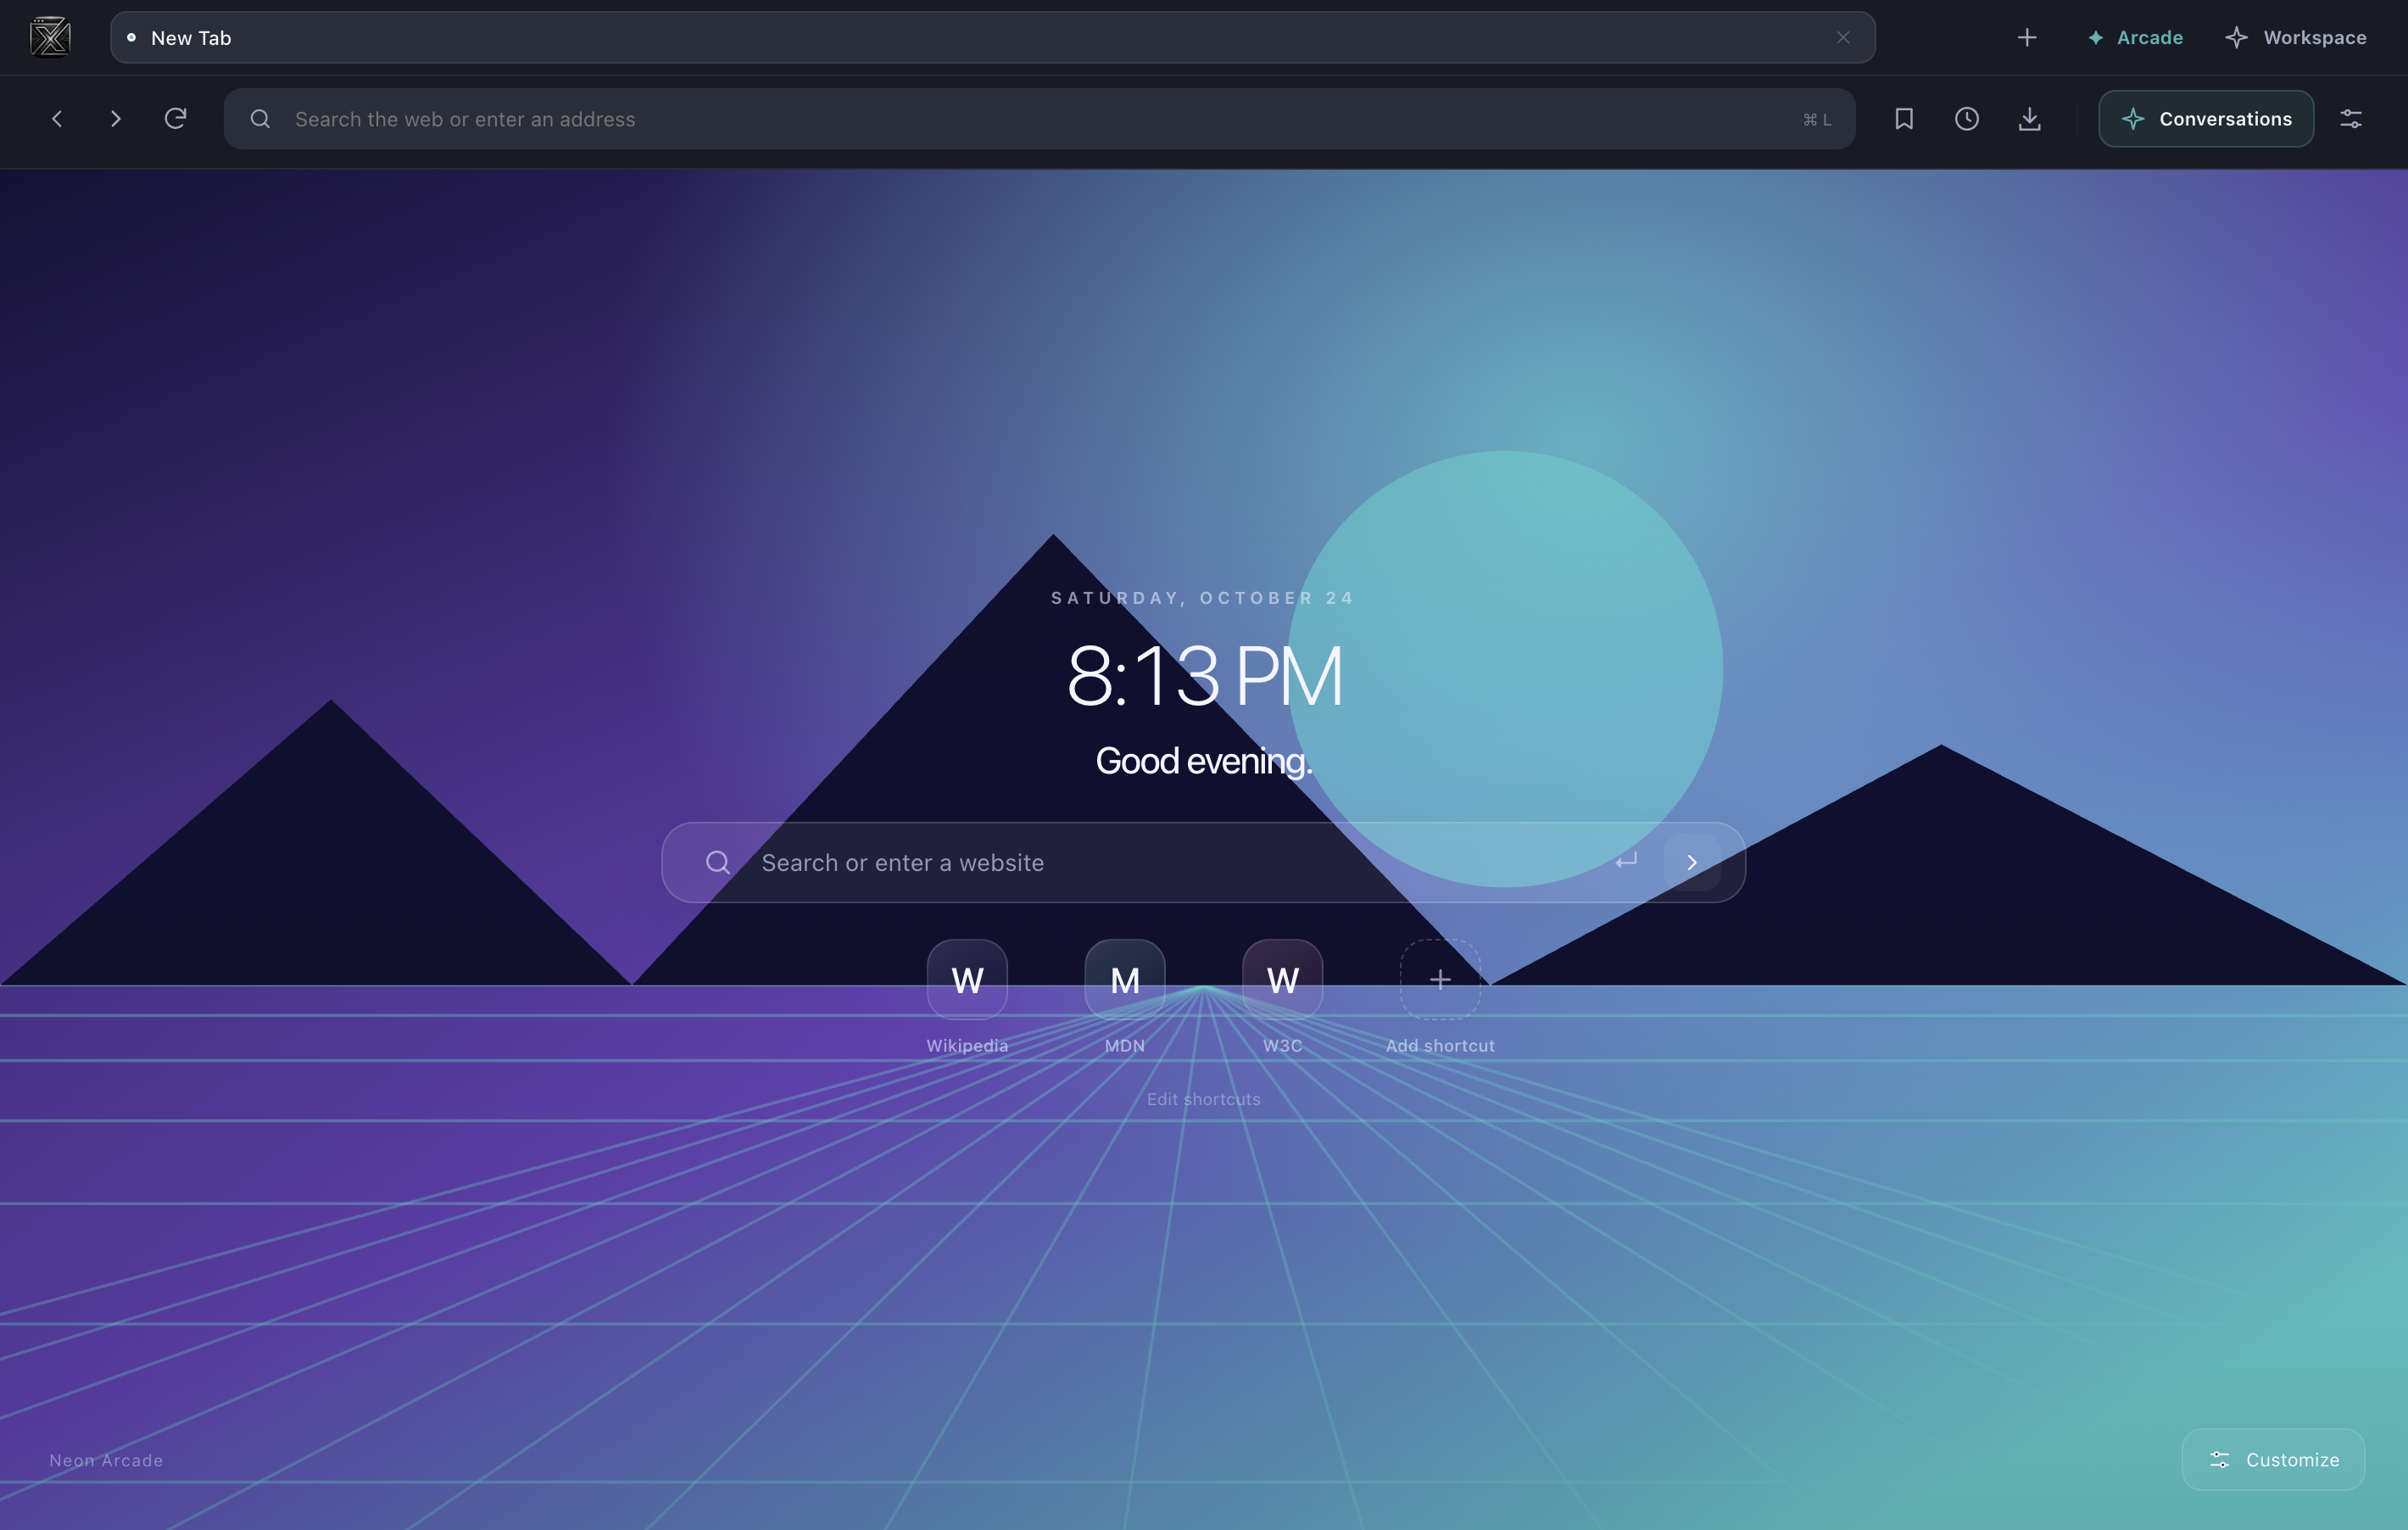Click the 8:13 PM clock text
The height and width of the screenshot is (1530, 2408).
[1204, 676]
